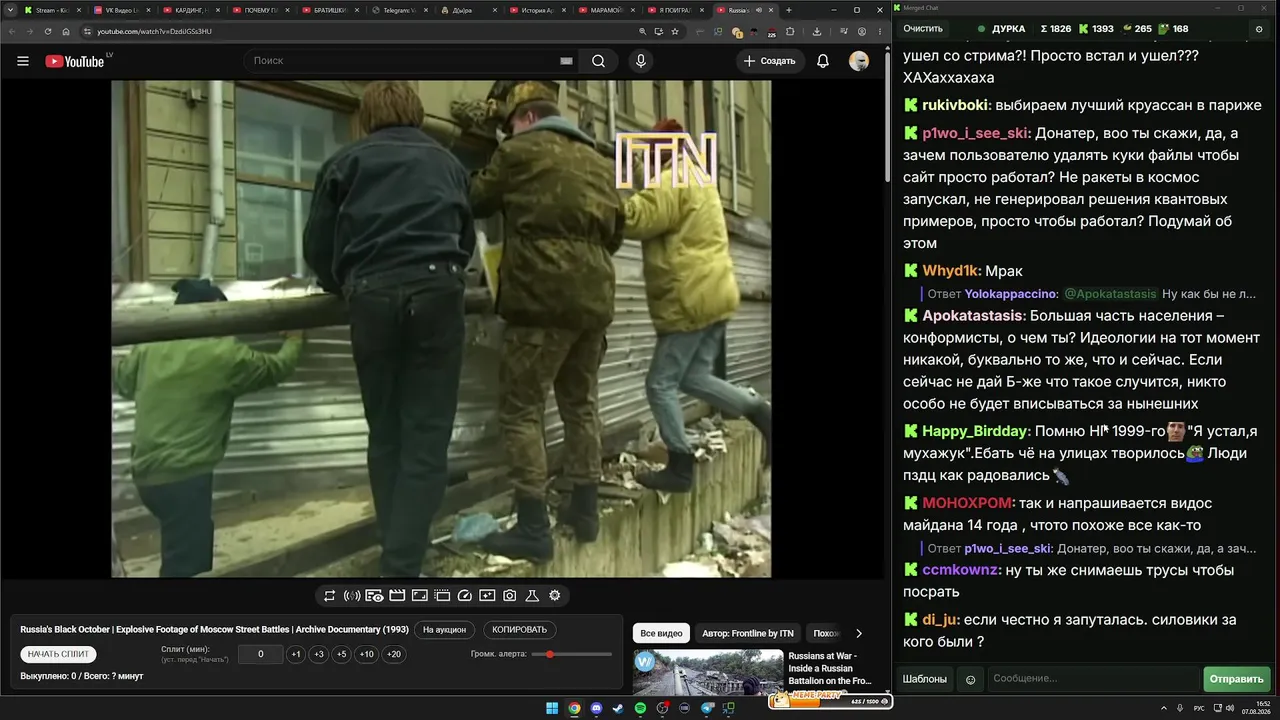Switch to the КАРДИНГ tab
The width and height of the screenshot is (1280, 720).
pyautogui.click(x=192, y=10)
